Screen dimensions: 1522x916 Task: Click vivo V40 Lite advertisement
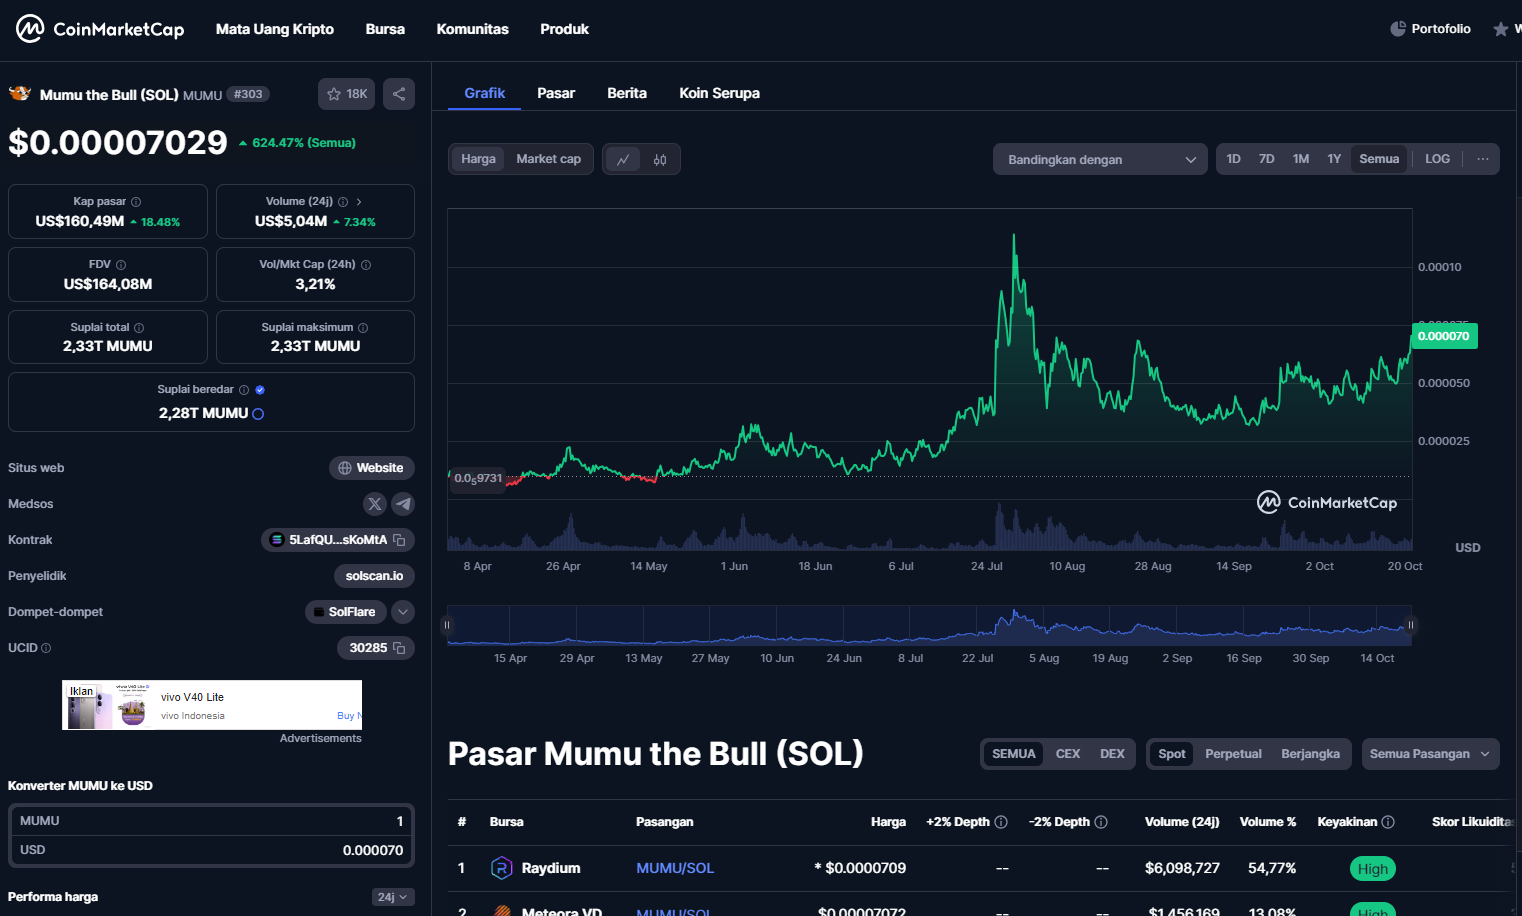[212, 705]
